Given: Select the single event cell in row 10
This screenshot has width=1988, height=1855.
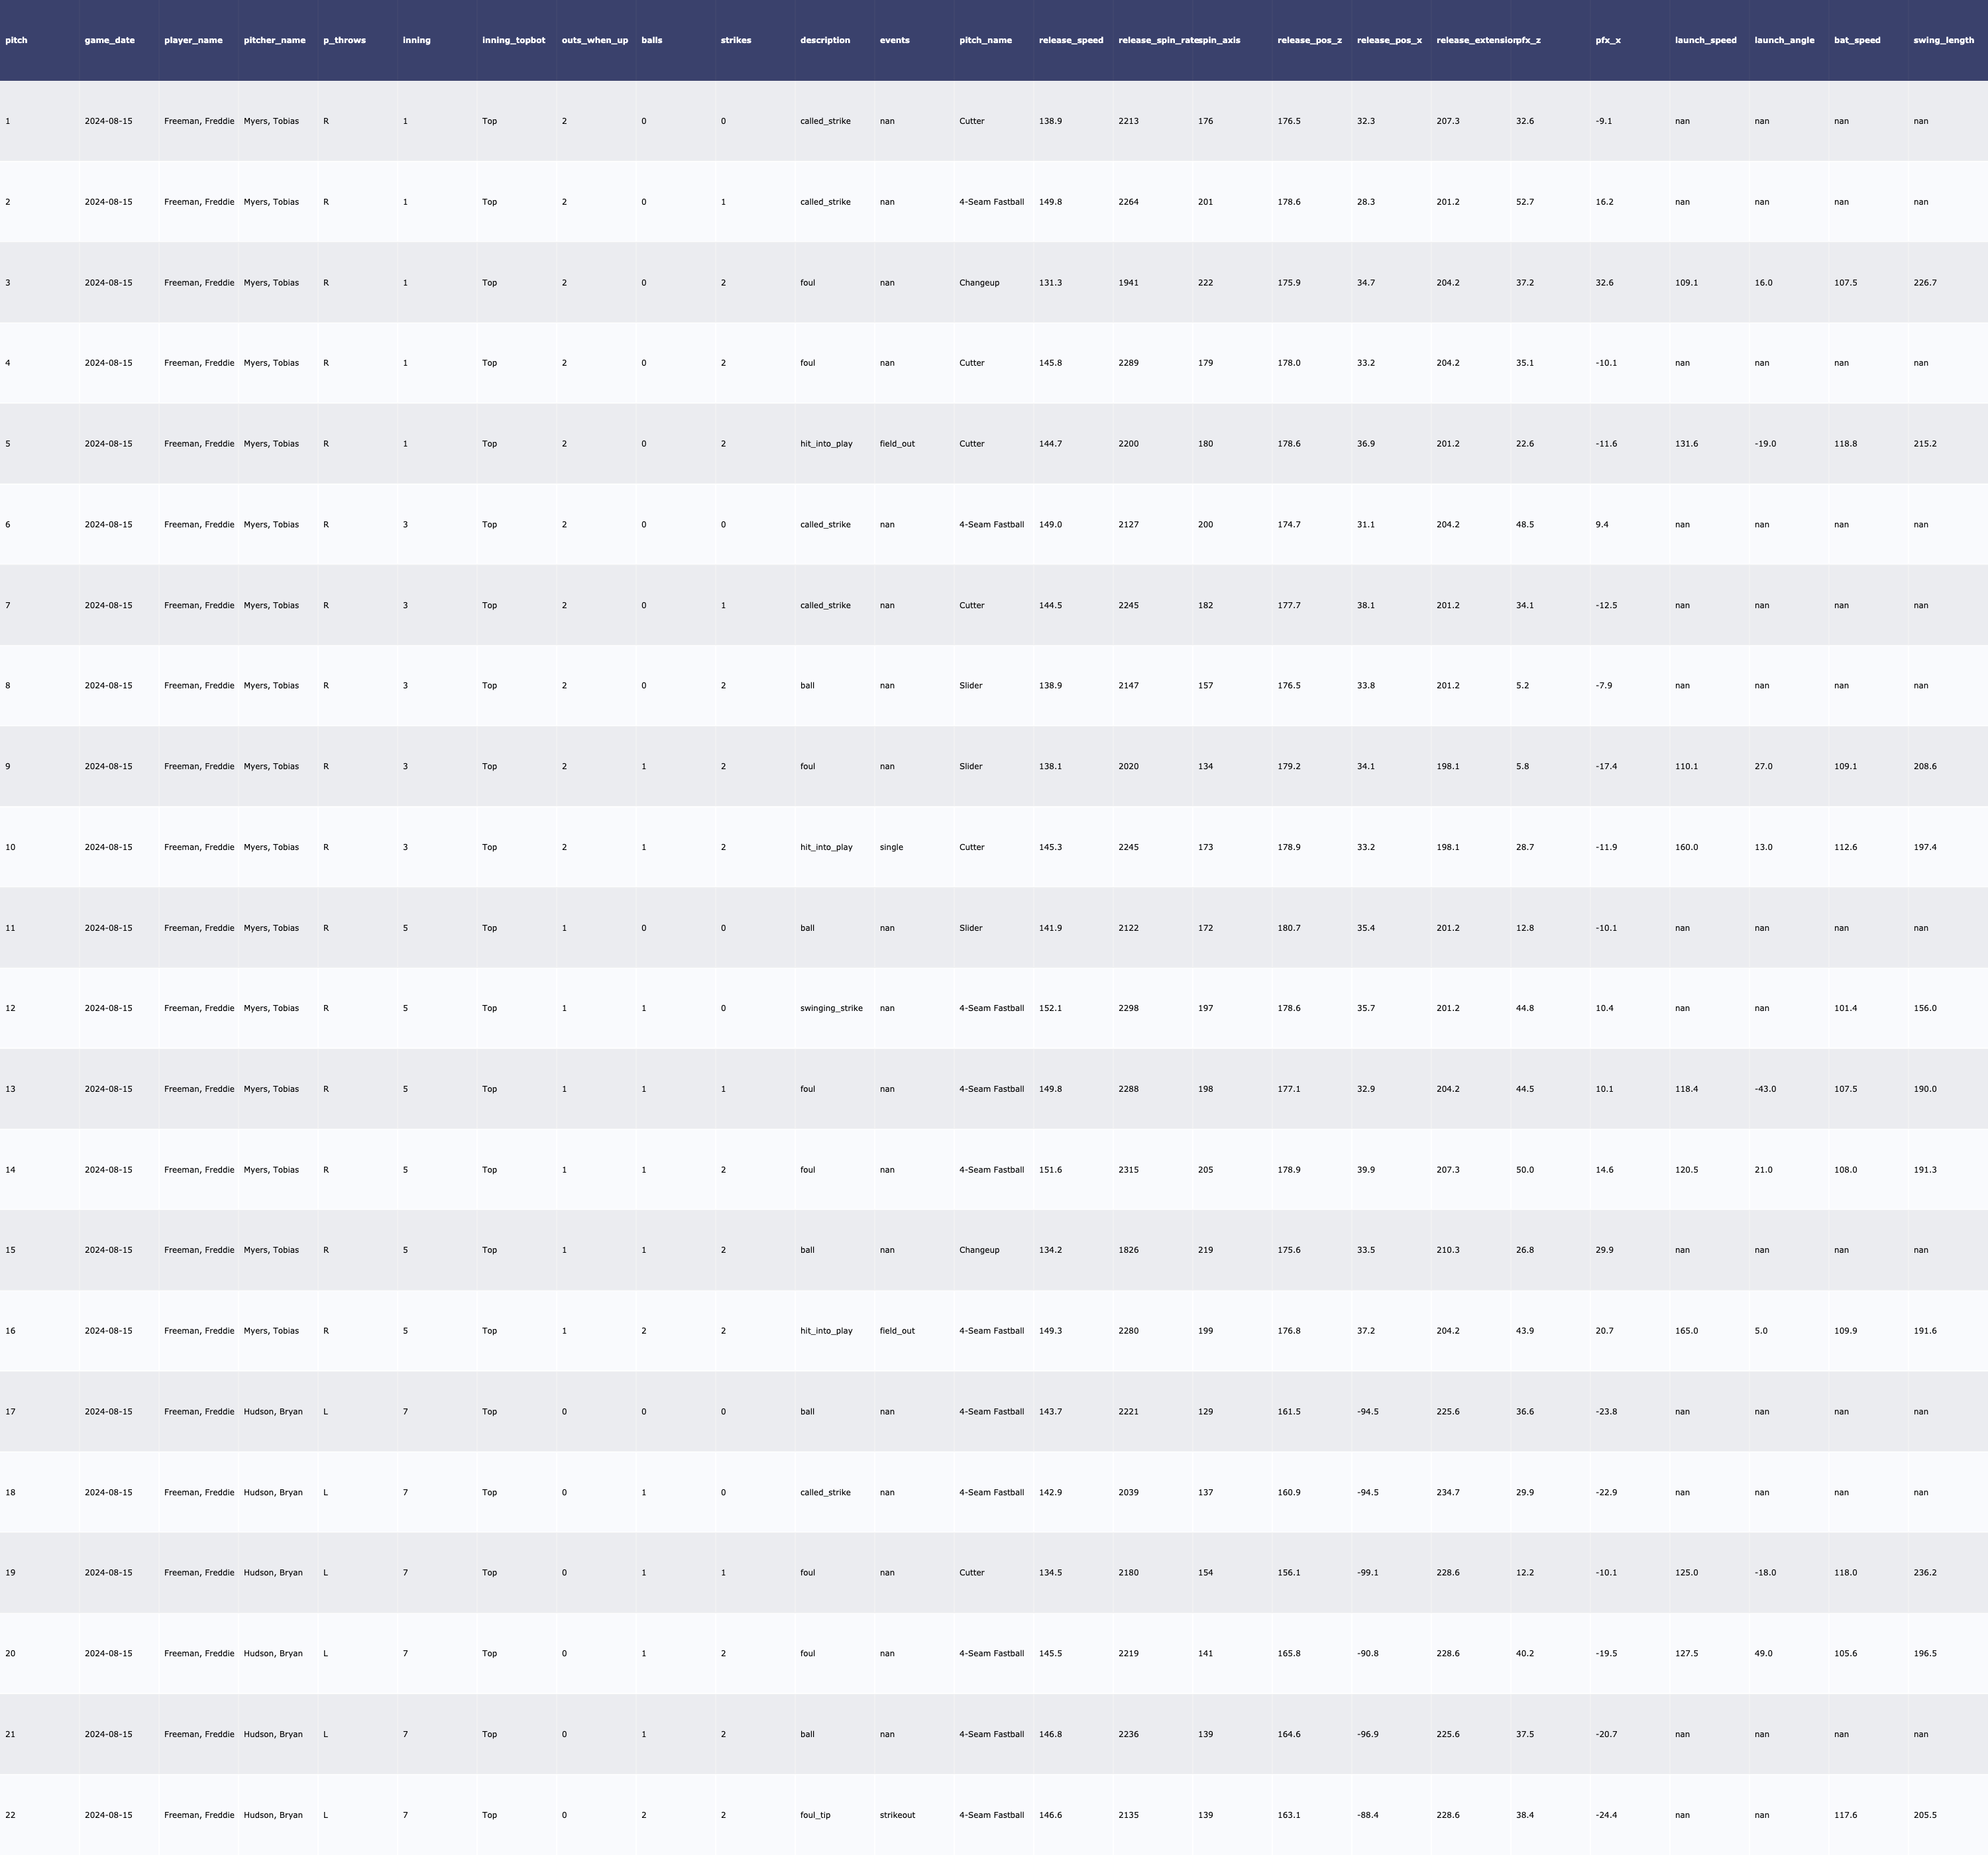Looking at the screenshot, I should (x=891, y=847).
